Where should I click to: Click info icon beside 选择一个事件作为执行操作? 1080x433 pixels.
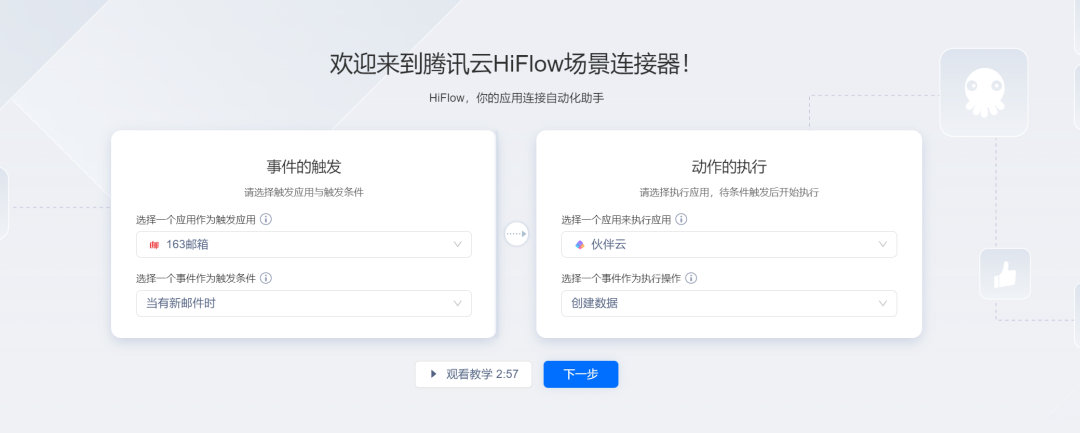(691, 278)
